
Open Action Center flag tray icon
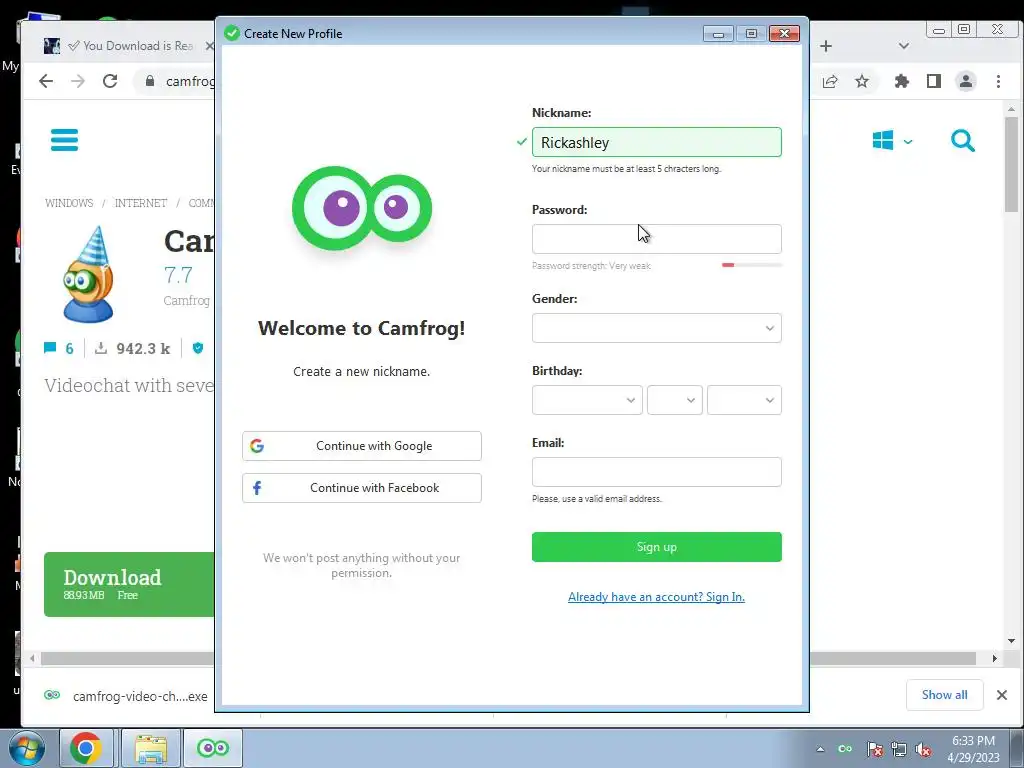(874, 749)
